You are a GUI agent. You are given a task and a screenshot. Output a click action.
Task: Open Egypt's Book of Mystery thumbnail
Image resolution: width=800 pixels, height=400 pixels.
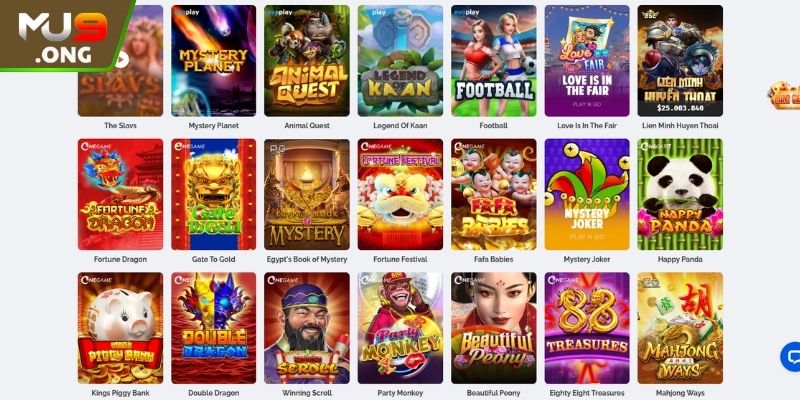(307, 194)
